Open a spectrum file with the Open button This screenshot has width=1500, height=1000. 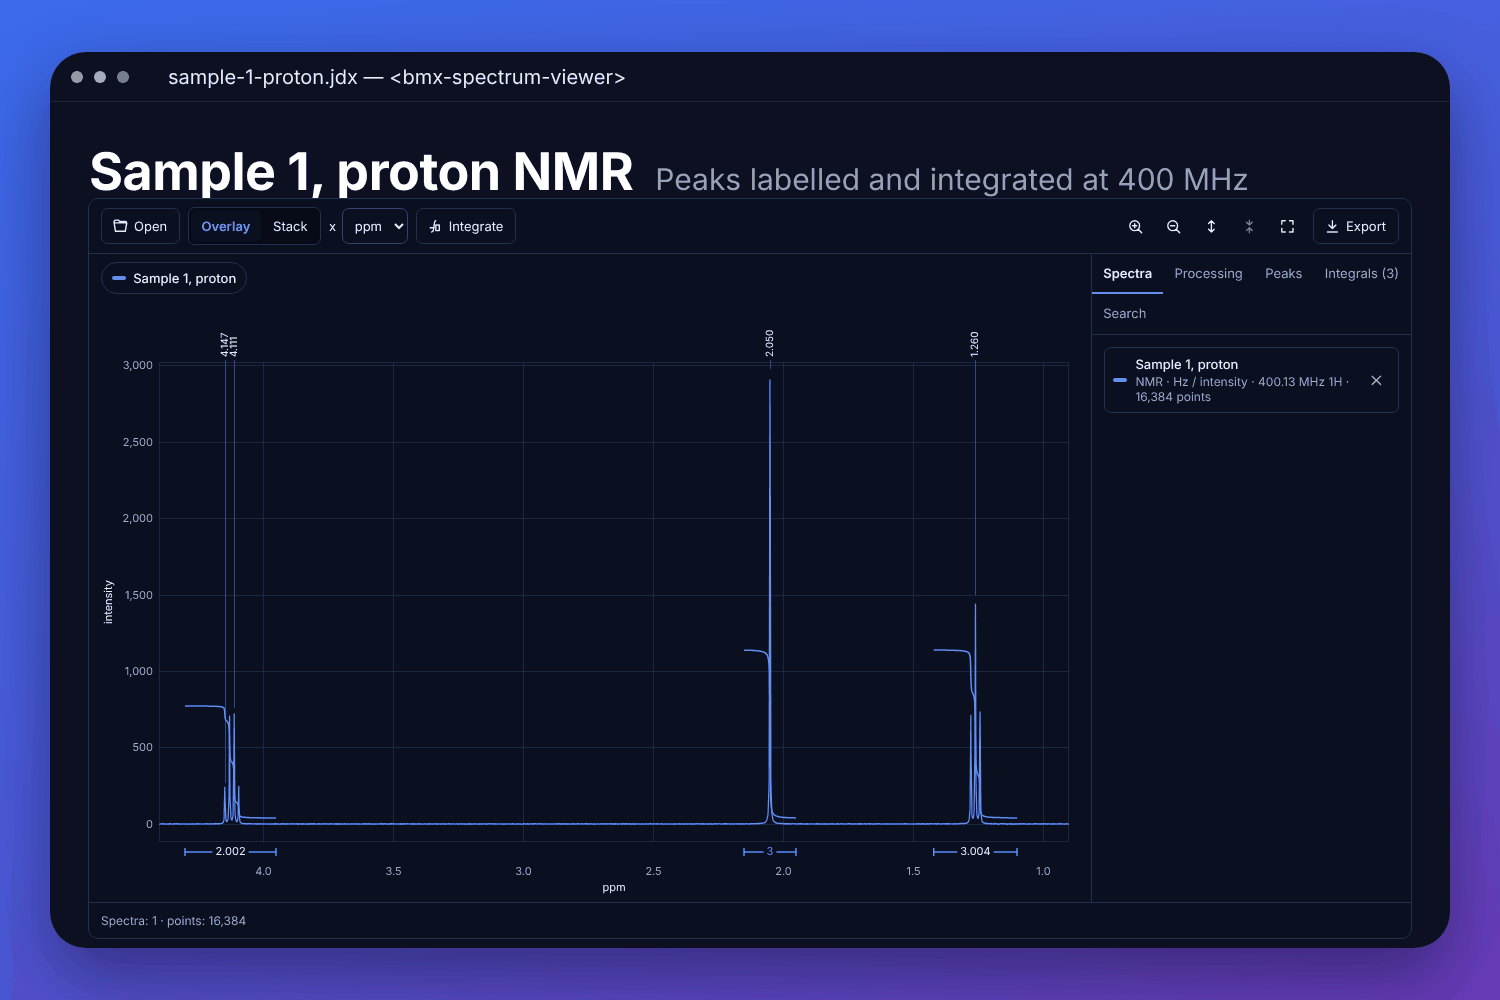pos(140,226)
